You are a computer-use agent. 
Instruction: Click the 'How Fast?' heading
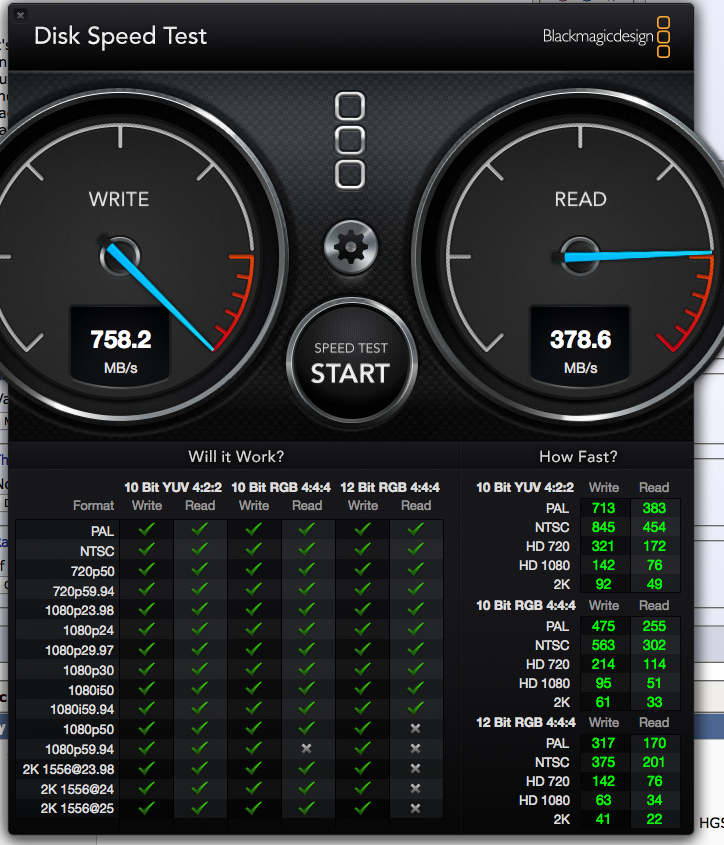578,457
